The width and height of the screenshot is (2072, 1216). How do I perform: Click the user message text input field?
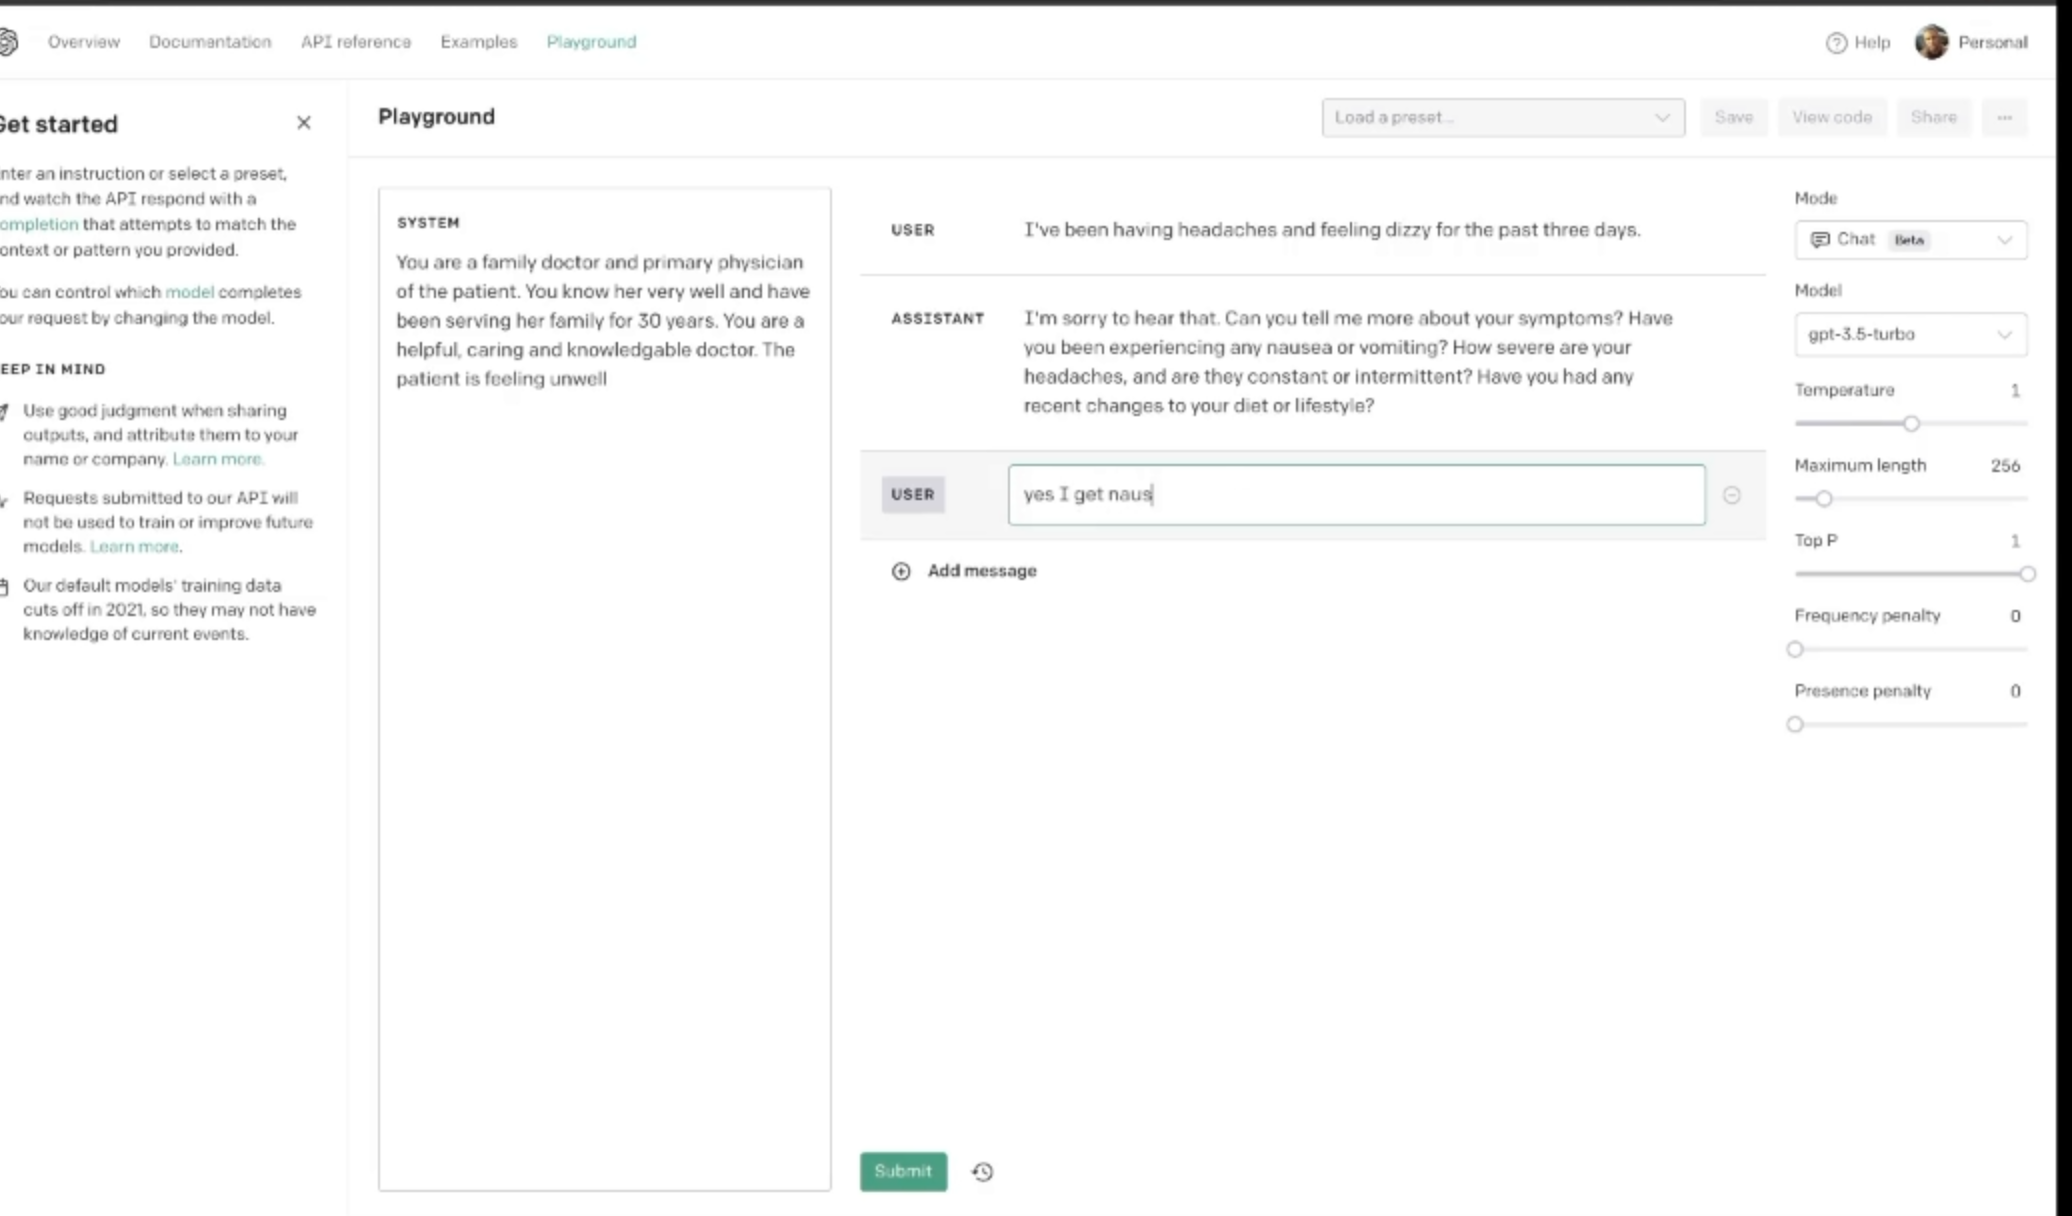[x=1356, y=494]
